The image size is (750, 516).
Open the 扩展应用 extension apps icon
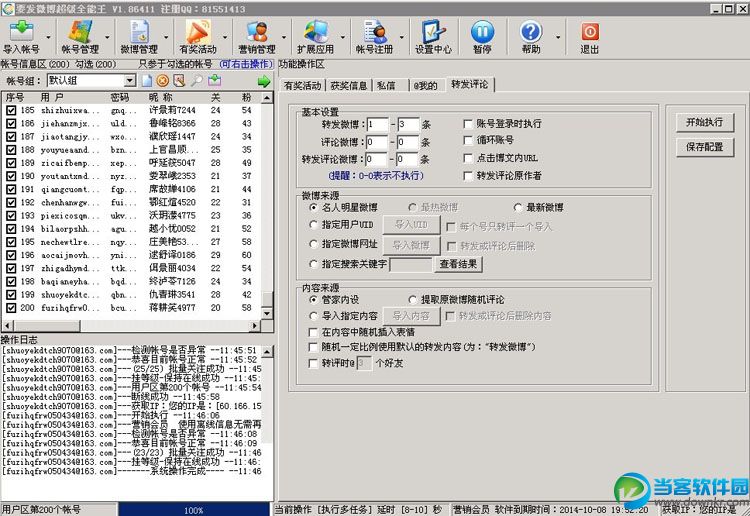315,37
